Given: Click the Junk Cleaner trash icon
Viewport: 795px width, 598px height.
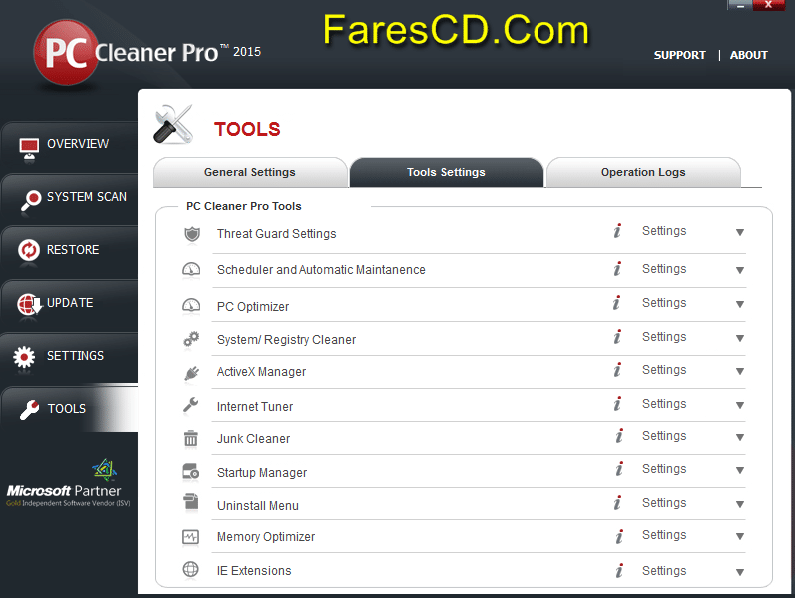Looking at the screenshot, I should 191,438.
